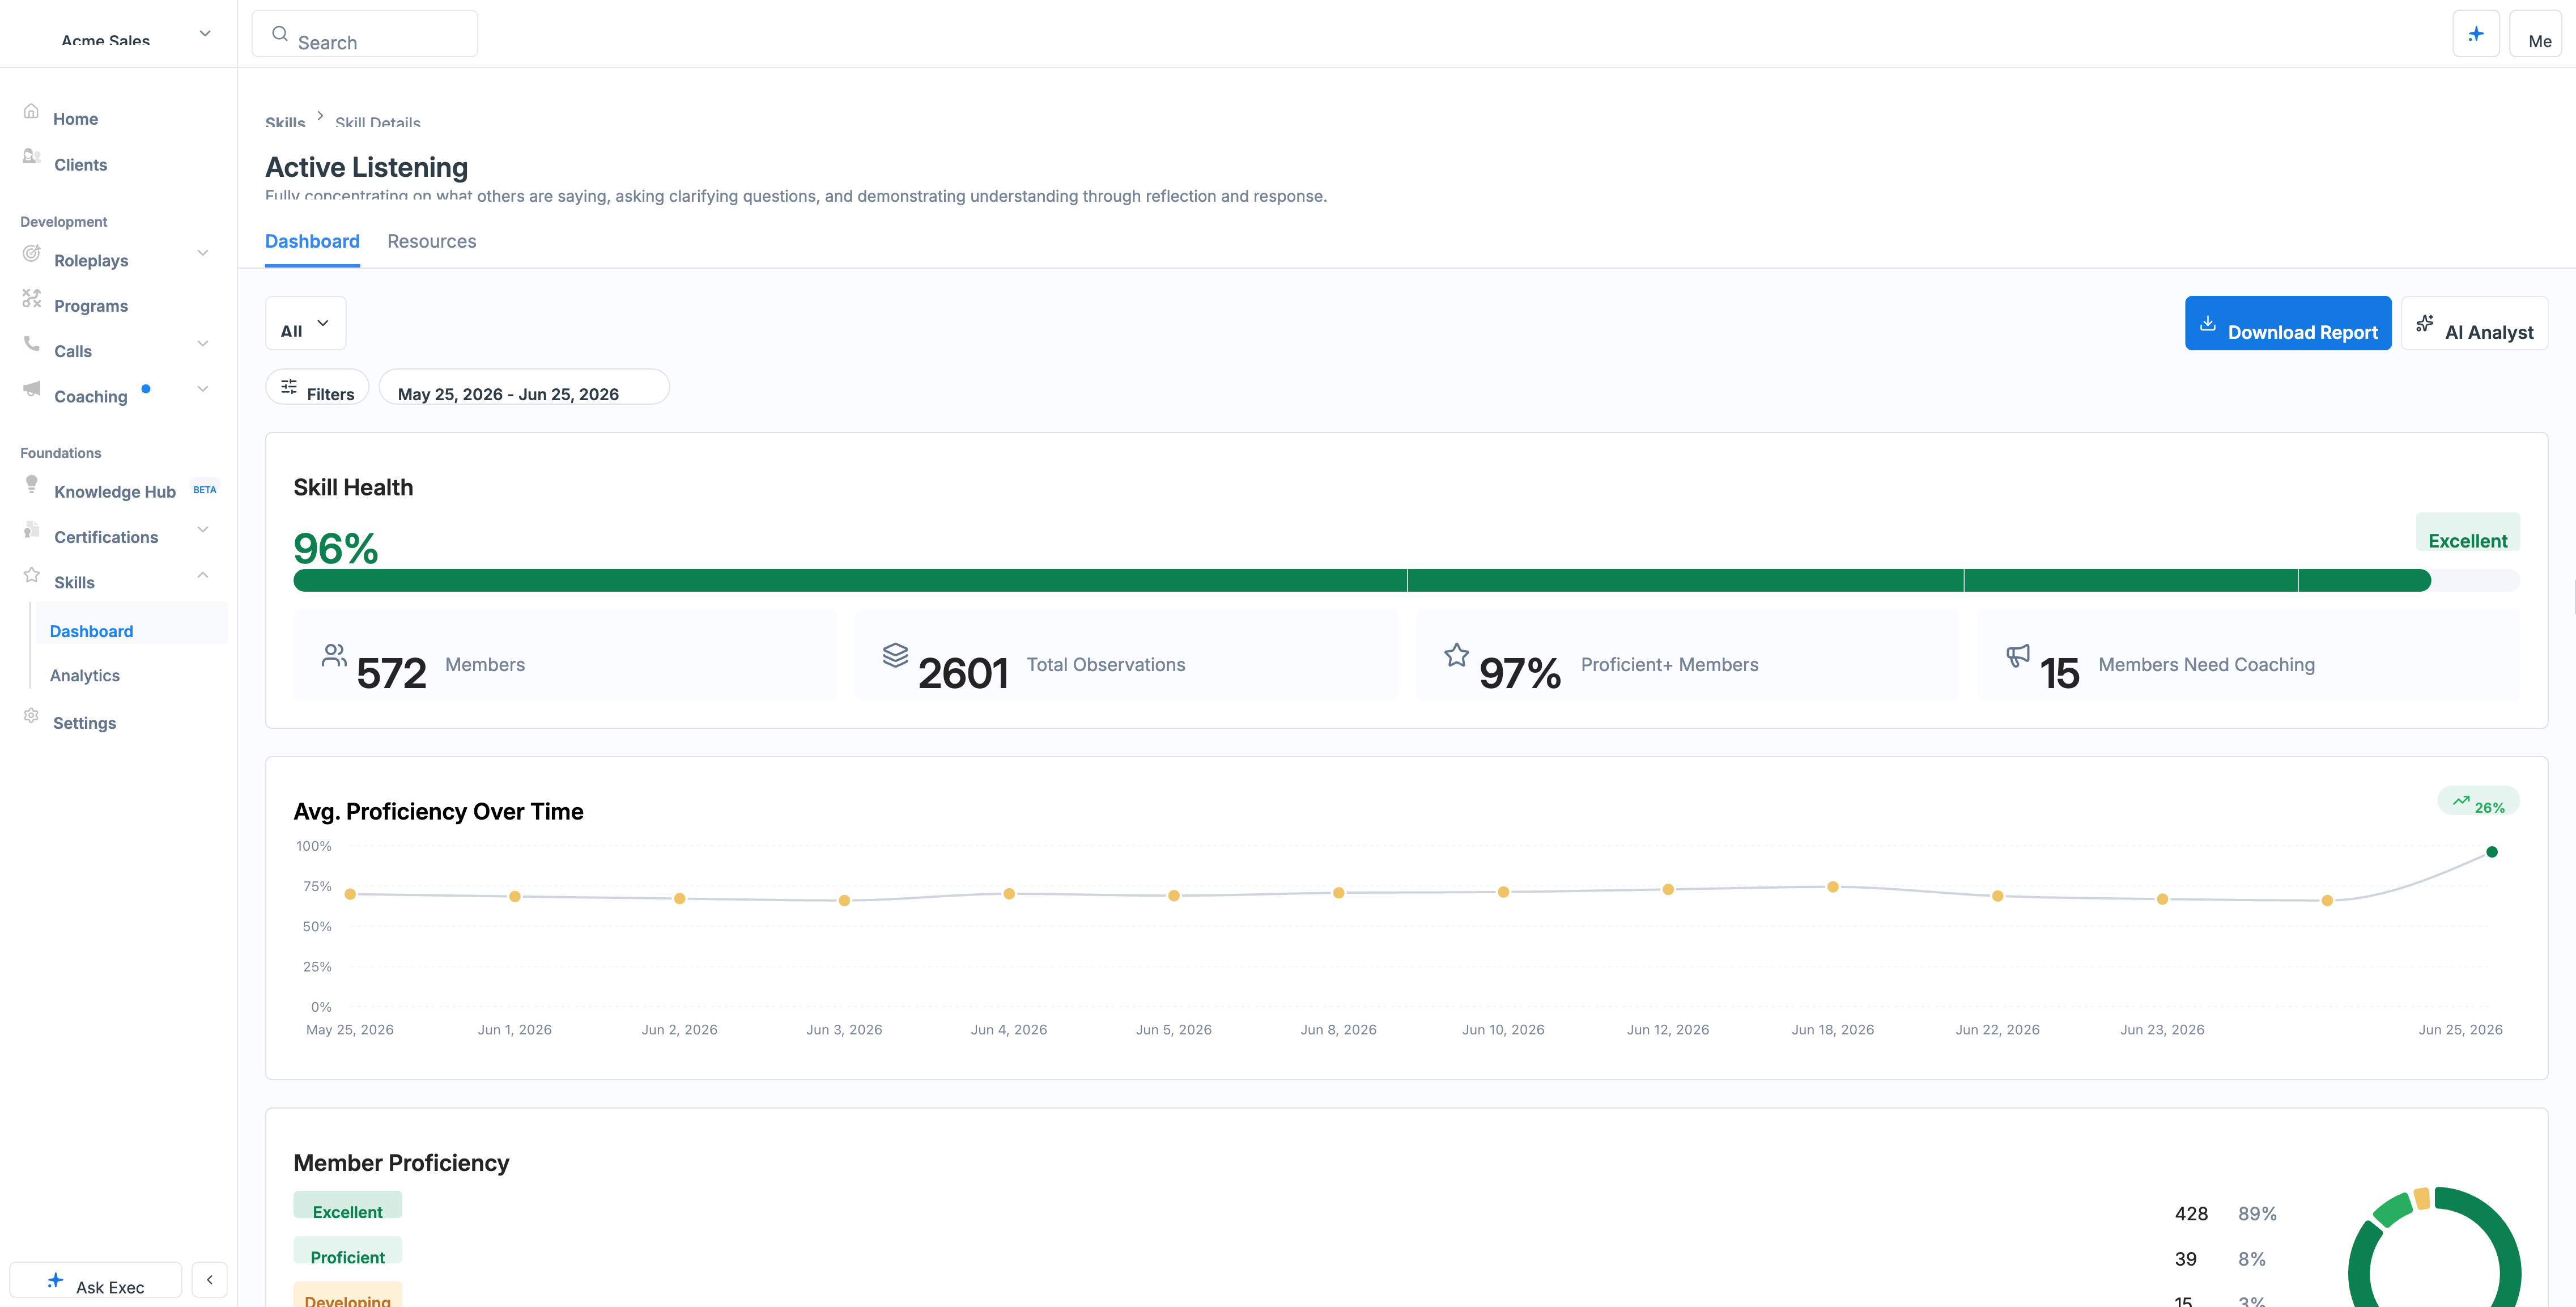Image resolution: width=2576 pixels, height=1307 pixels.
Task: Click the search magnifier icon
Action: click(280, 33)
